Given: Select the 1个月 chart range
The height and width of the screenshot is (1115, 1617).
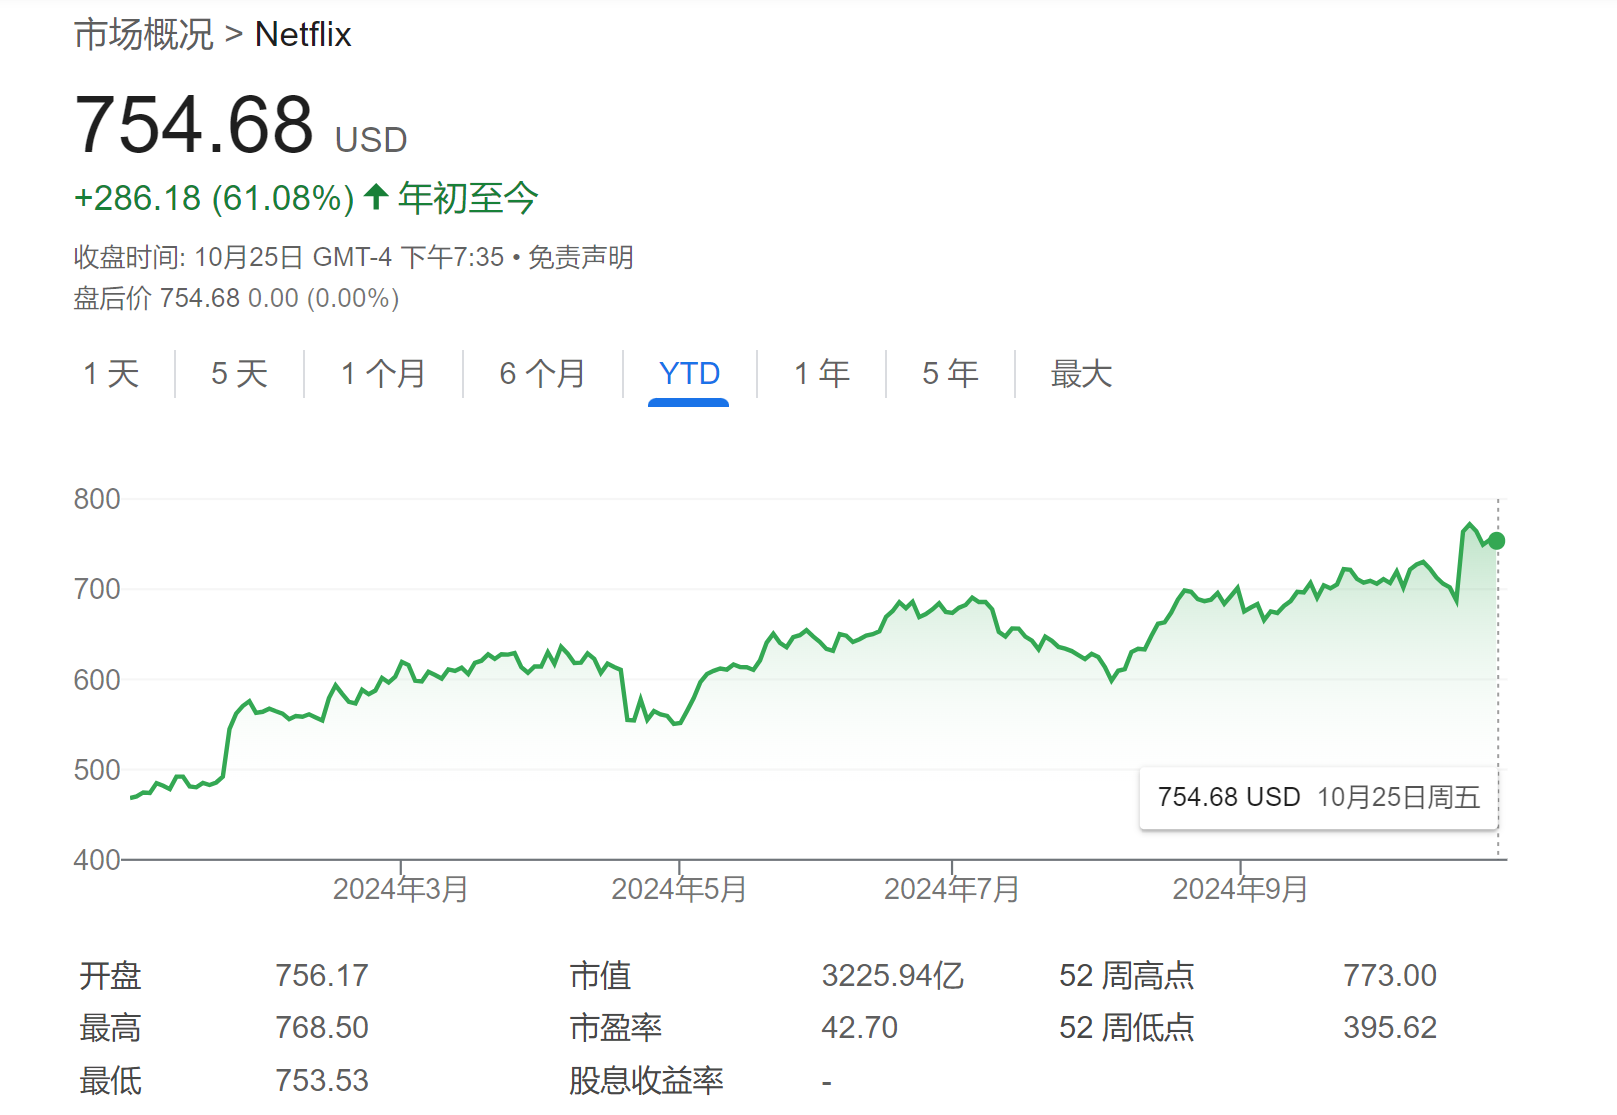Looking at the screenshot, I should tap(383, 374).
